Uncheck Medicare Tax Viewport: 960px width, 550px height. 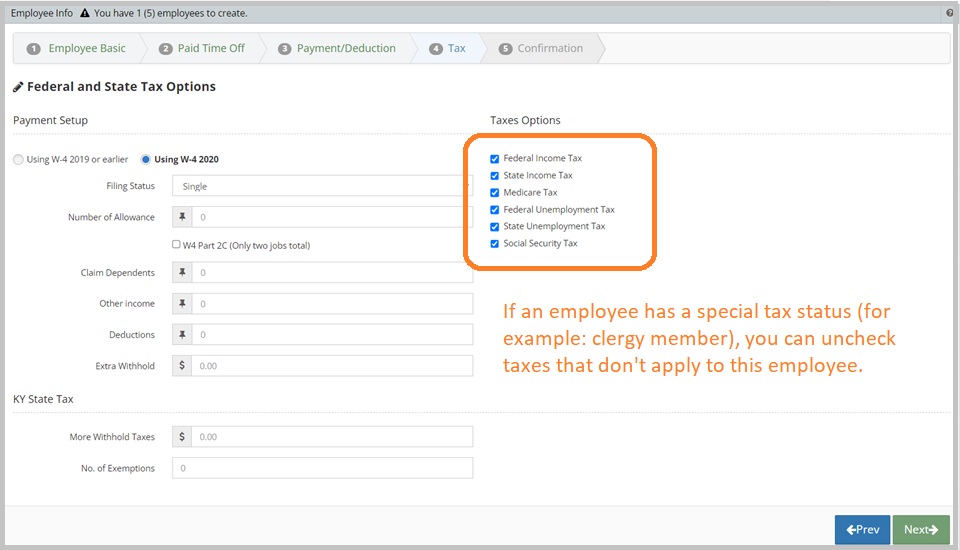tap(495, 193)
